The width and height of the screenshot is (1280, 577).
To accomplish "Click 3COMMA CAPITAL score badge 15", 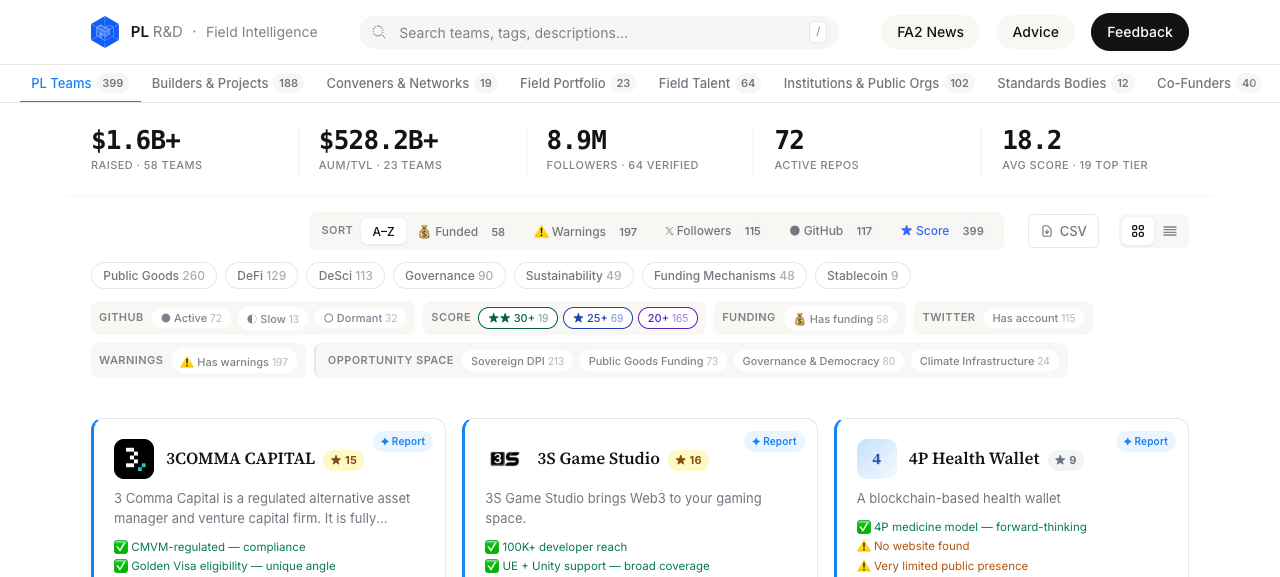I will pyautogui.click(x=343, y=460).
